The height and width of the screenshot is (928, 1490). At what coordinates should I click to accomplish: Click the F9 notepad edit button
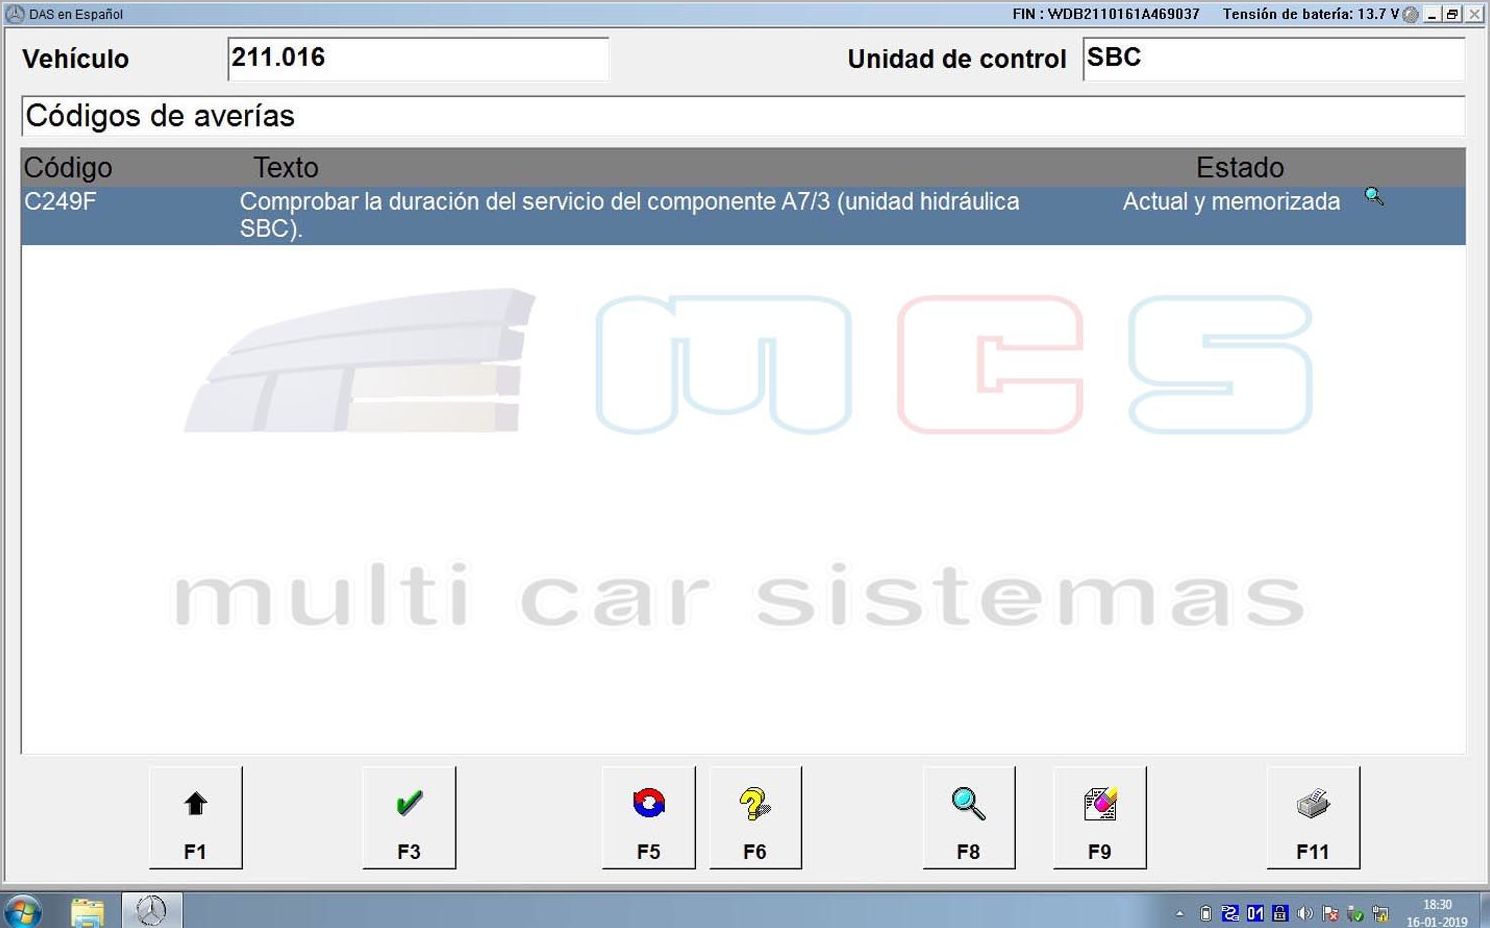coord(1099,818)
